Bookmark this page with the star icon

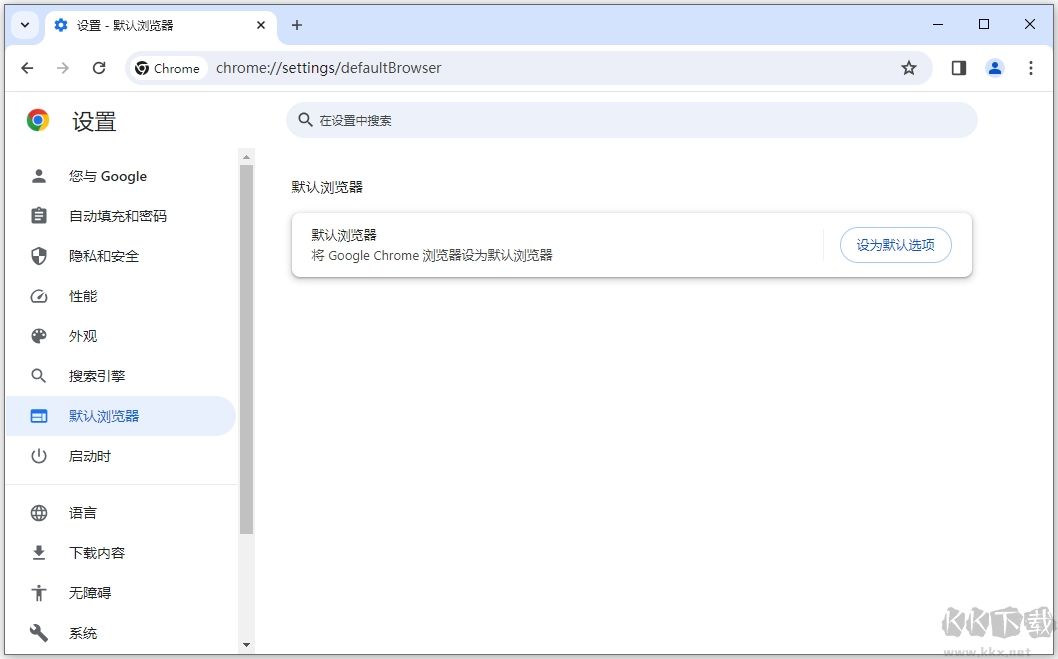(909, 68)
